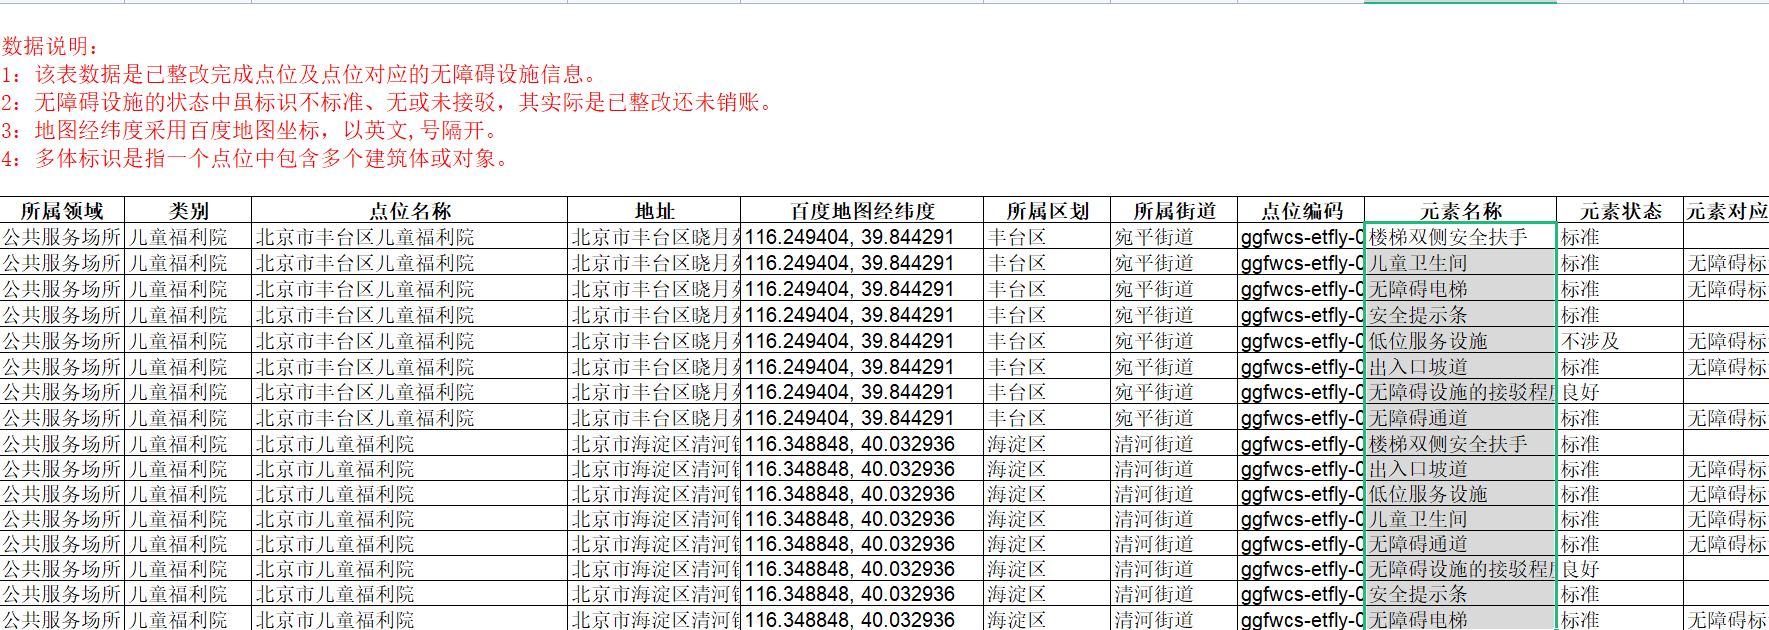
Task: Select the 所属领域 column header cell
Action: (x=62, y=211)
